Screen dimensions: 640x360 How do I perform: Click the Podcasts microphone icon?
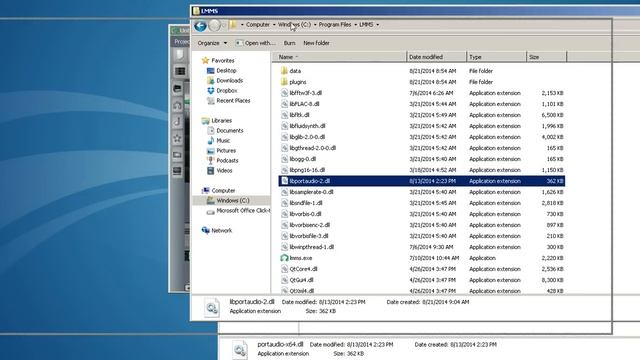(211, 160)
